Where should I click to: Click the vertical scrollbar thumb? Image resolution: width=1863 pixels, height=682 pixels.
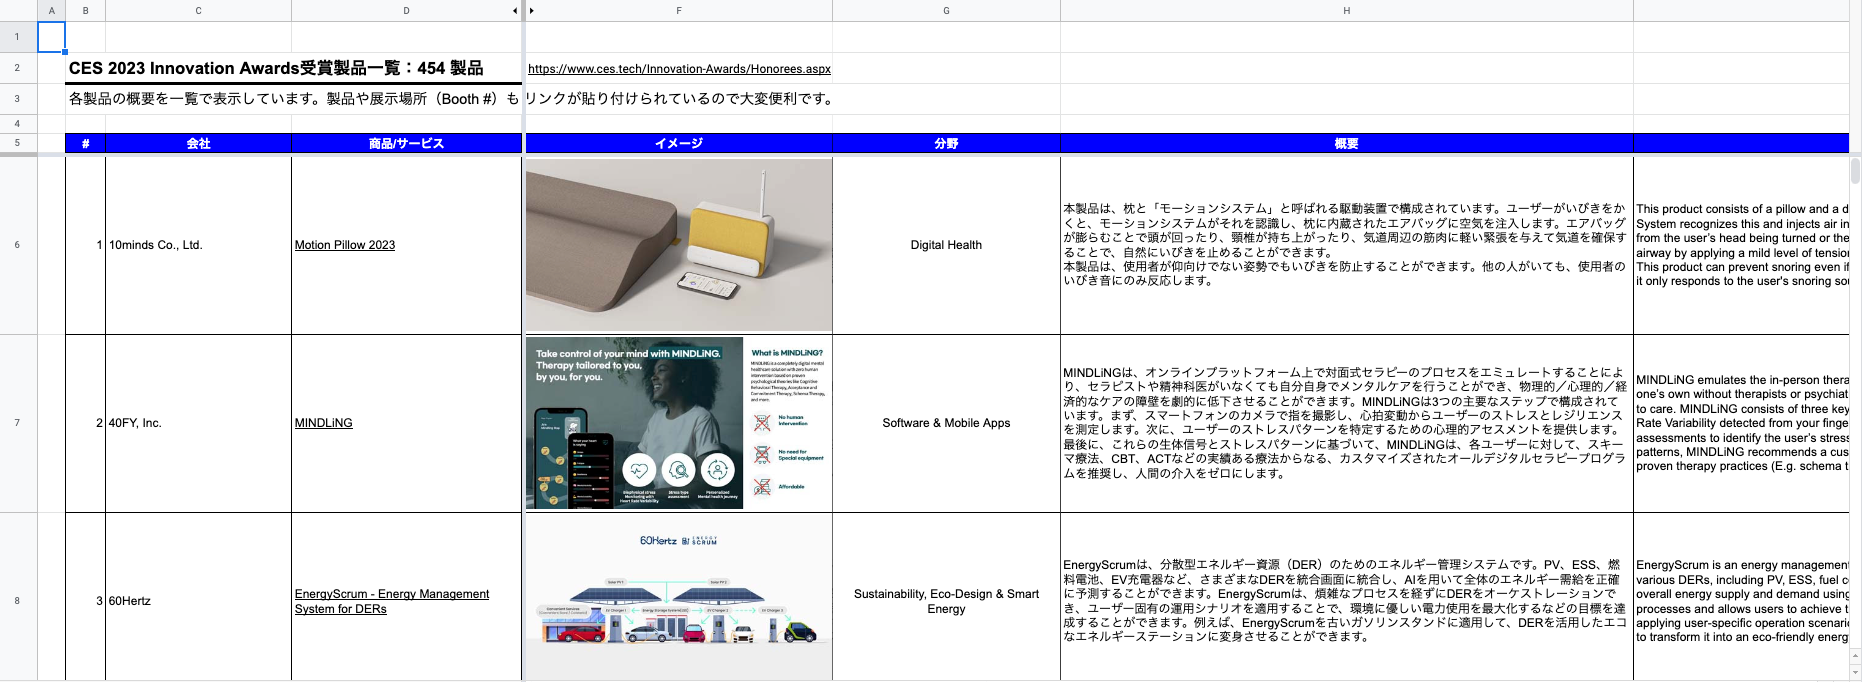pyautogui.click(x=1855, y=170)
